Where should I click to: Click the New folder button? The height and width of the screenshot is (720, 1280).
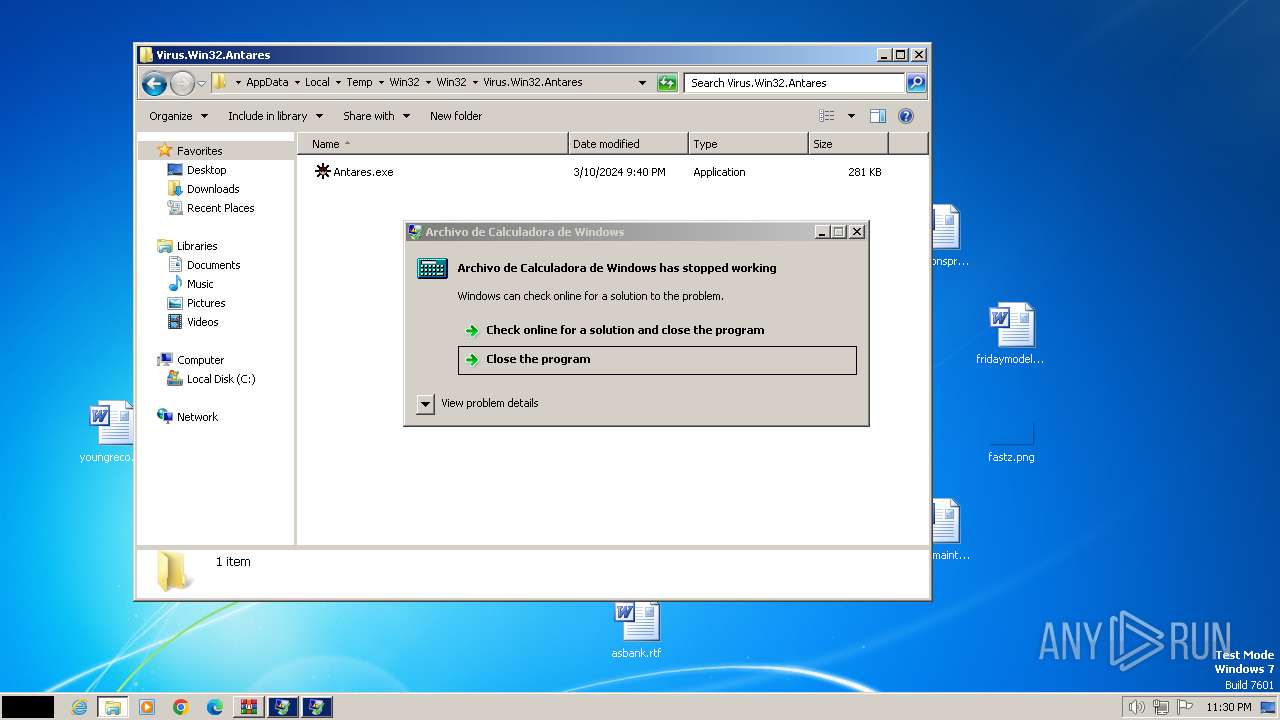point(456,116)
